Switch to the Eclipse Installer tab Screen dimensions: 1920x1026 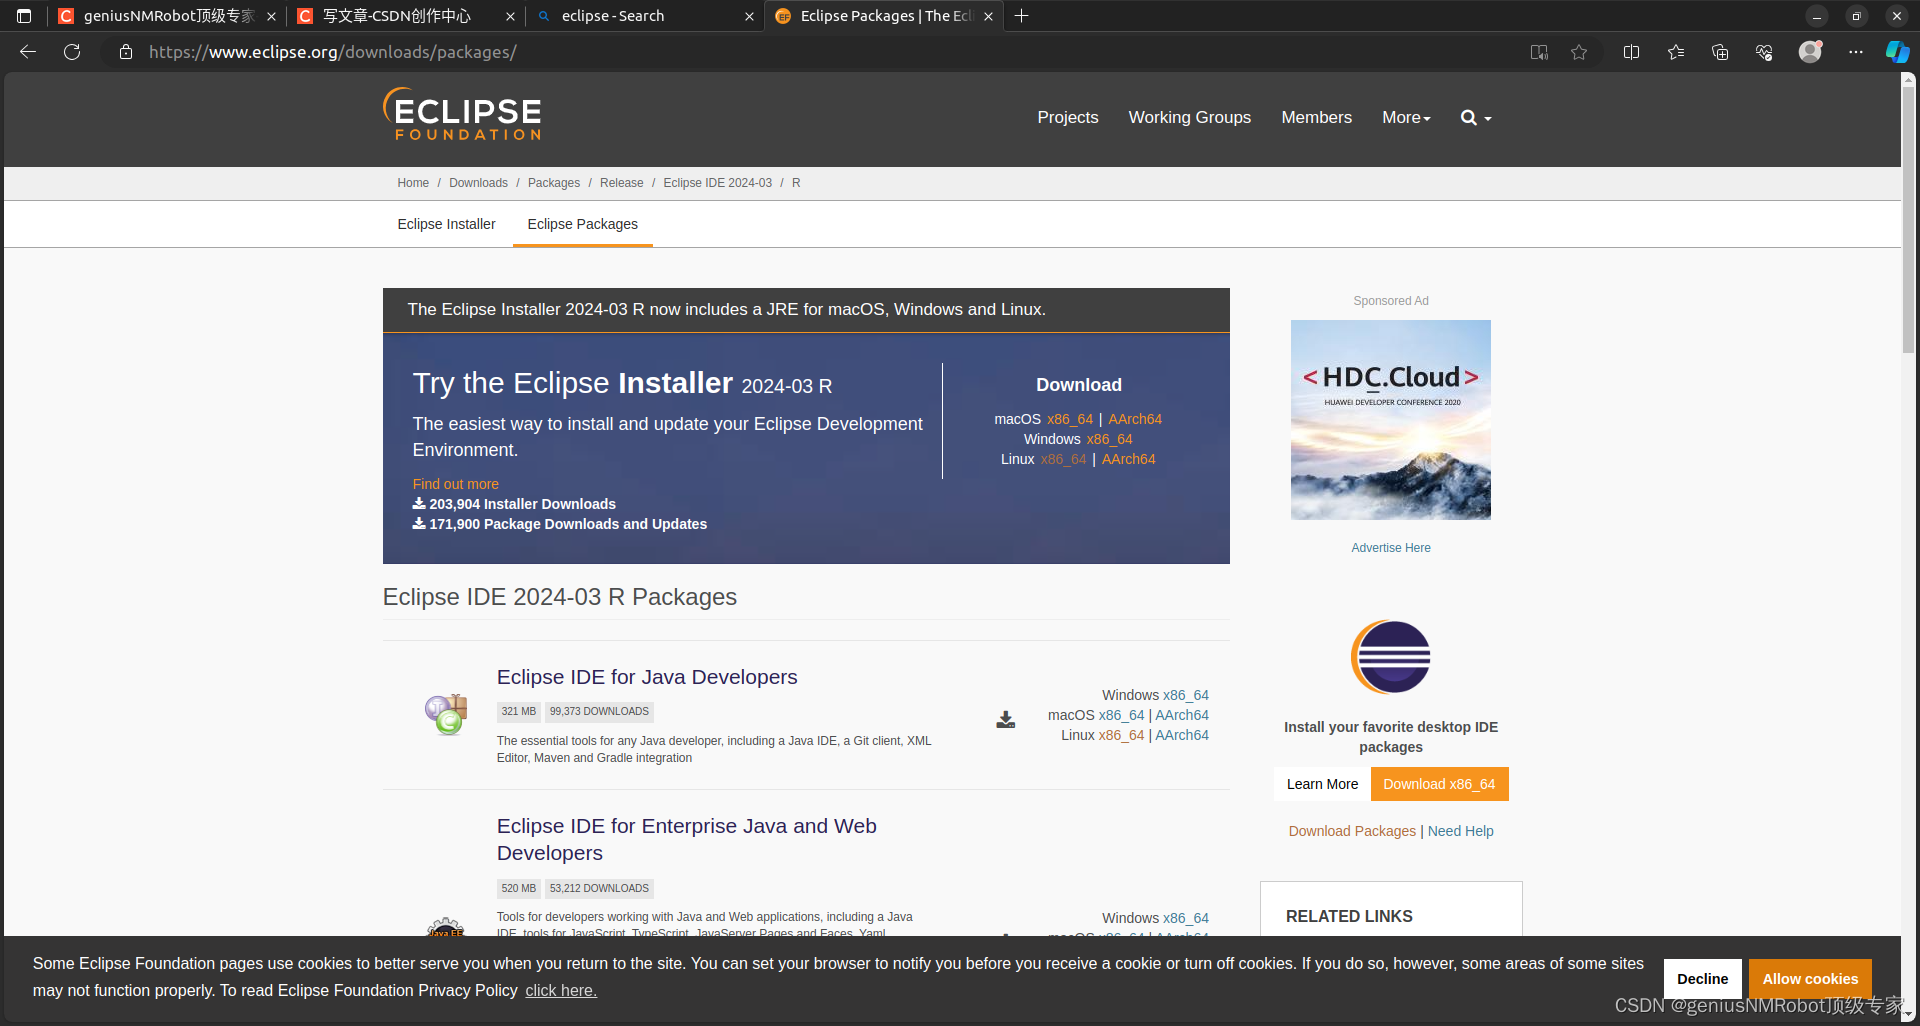tap(446, 224)
